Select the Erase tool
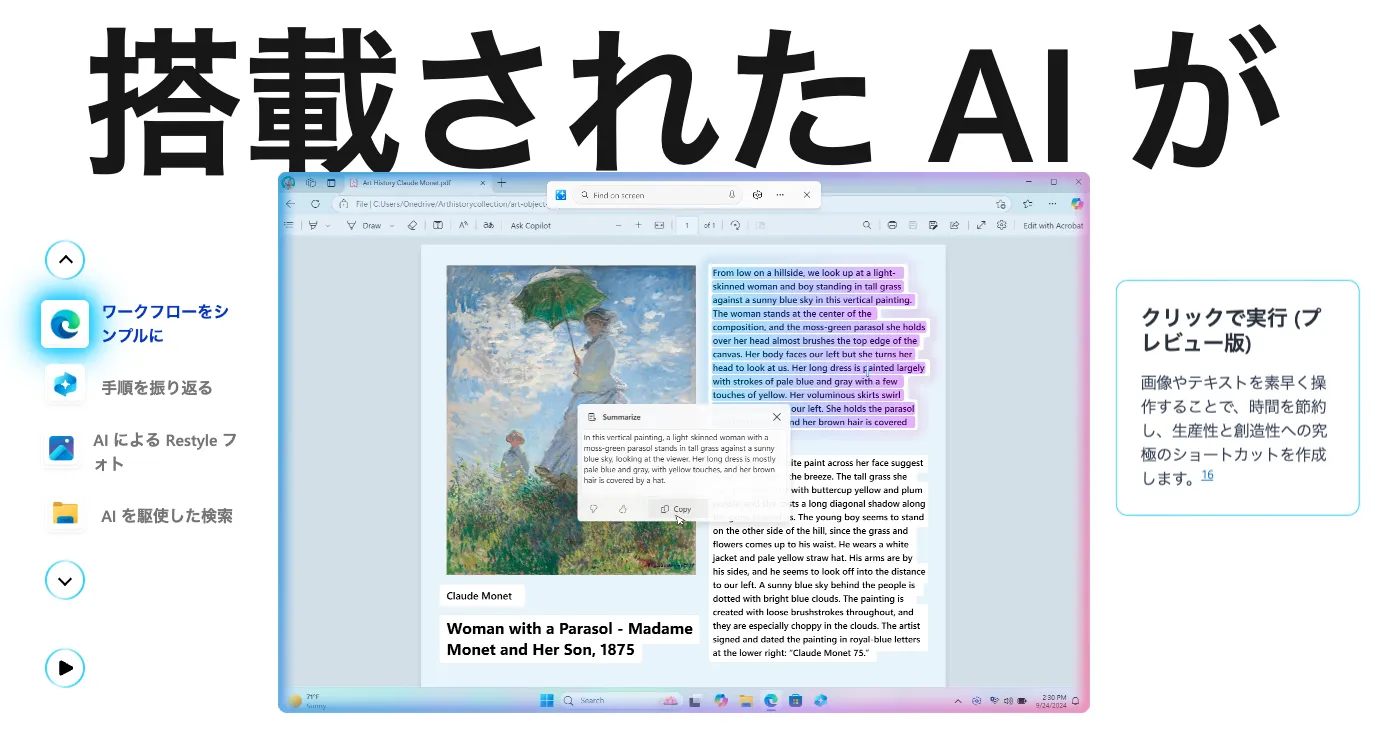 click(x=412, y=225)
